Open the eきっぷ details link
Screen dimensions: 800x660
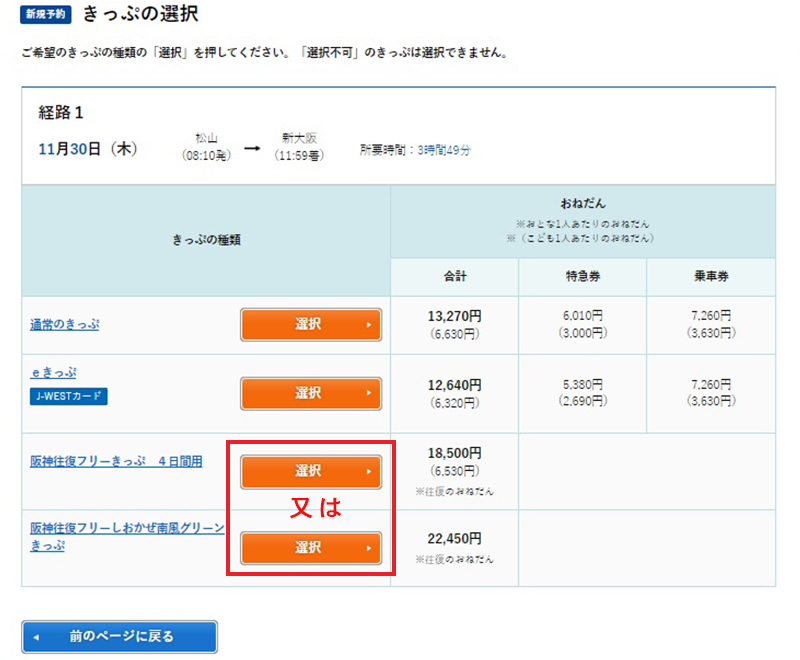[53, 373]
